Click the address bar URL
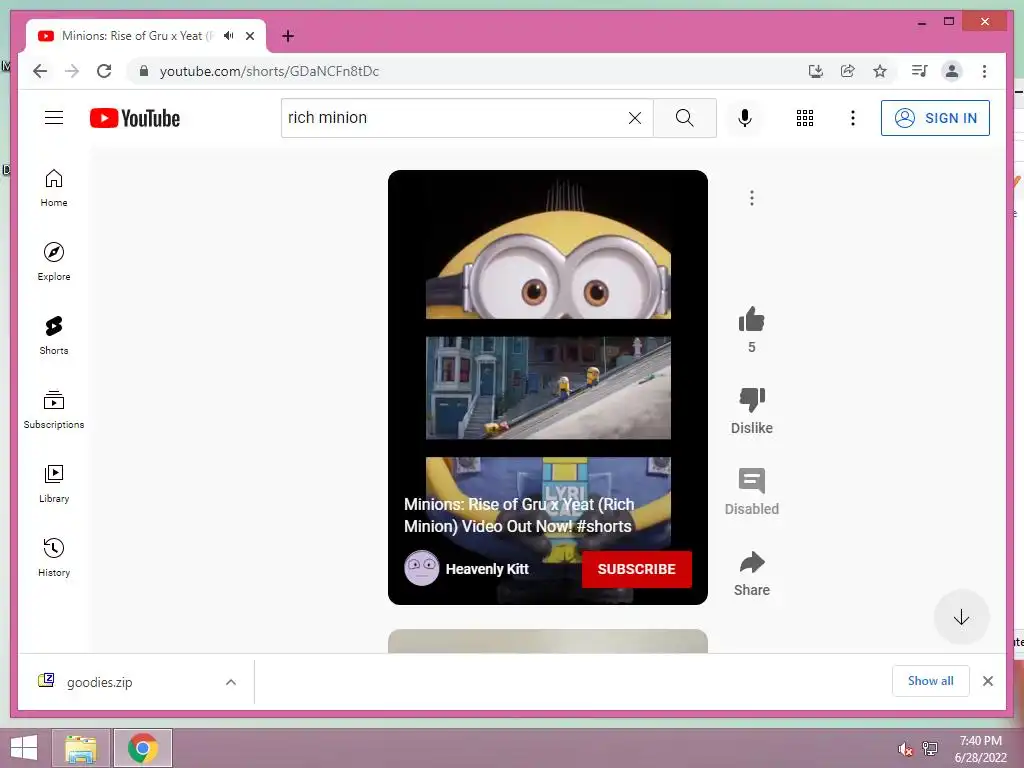 269,71
